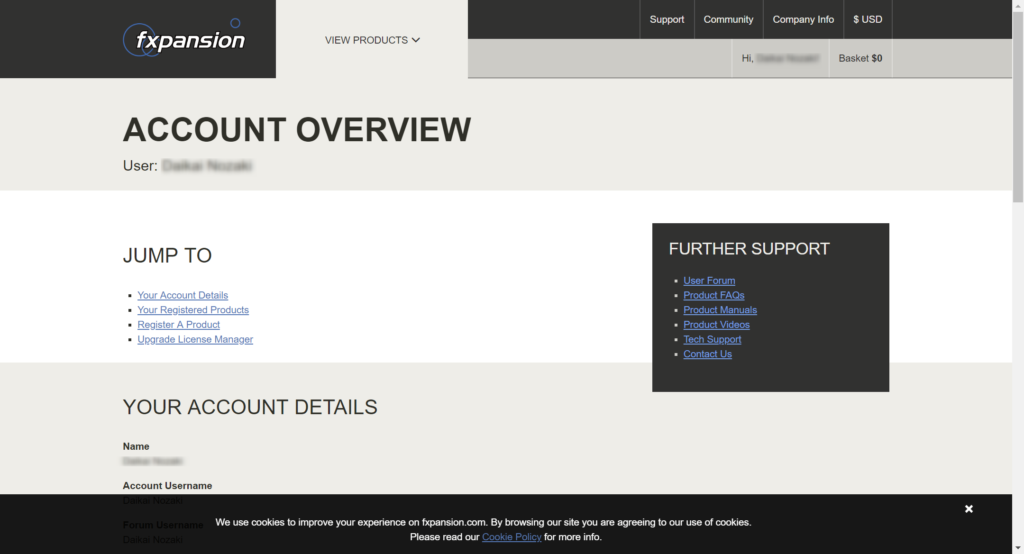
Task: Open the Product Manuals link
Action: click(720, 310)
